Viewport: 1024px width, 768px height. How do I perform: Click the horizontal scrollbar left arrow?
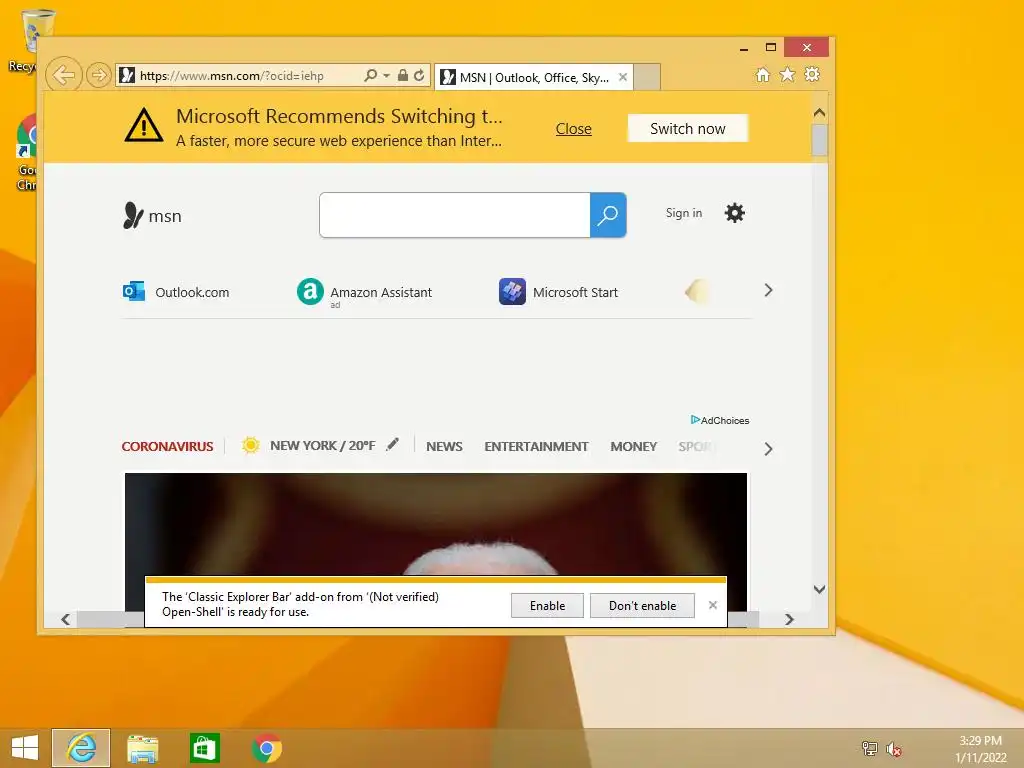tap(65, 619)
